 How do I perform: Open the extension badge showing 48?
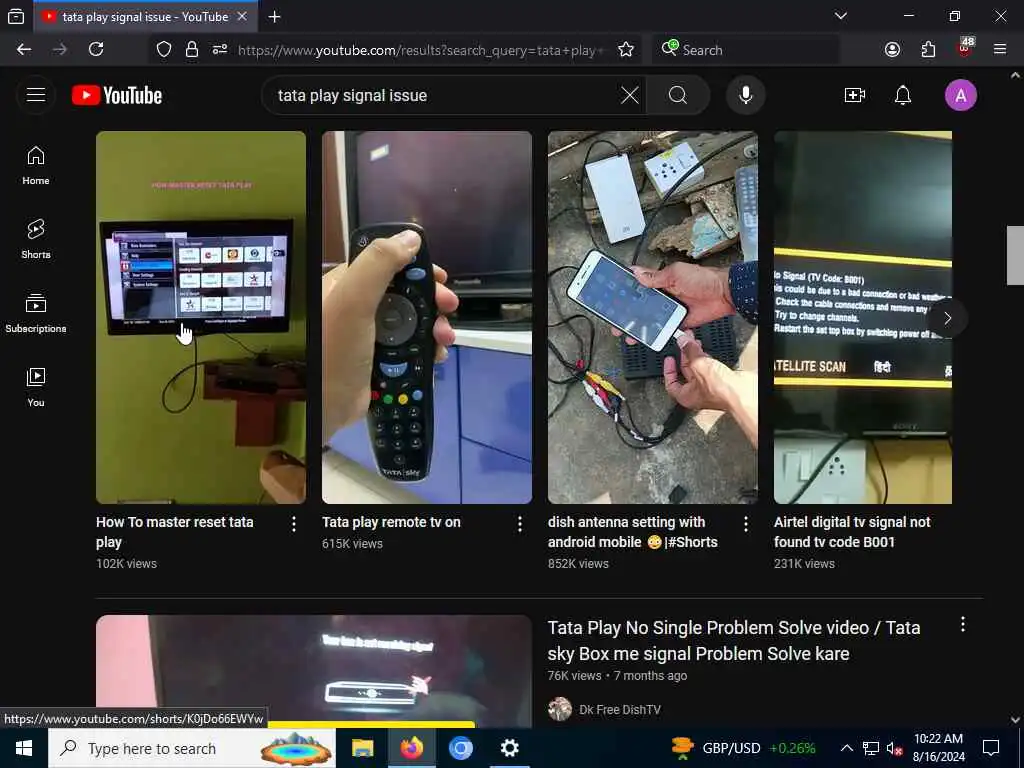(x=965, y=48)
